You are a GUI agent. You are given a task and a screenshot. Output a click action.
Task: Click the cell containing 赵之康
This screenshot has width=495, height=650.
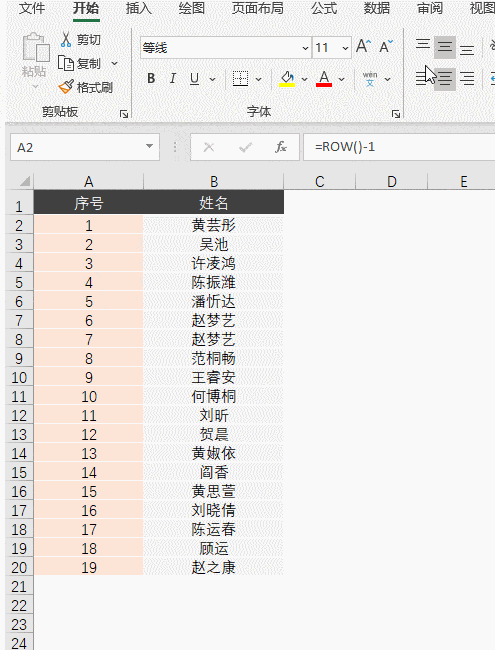pos(214,567)
